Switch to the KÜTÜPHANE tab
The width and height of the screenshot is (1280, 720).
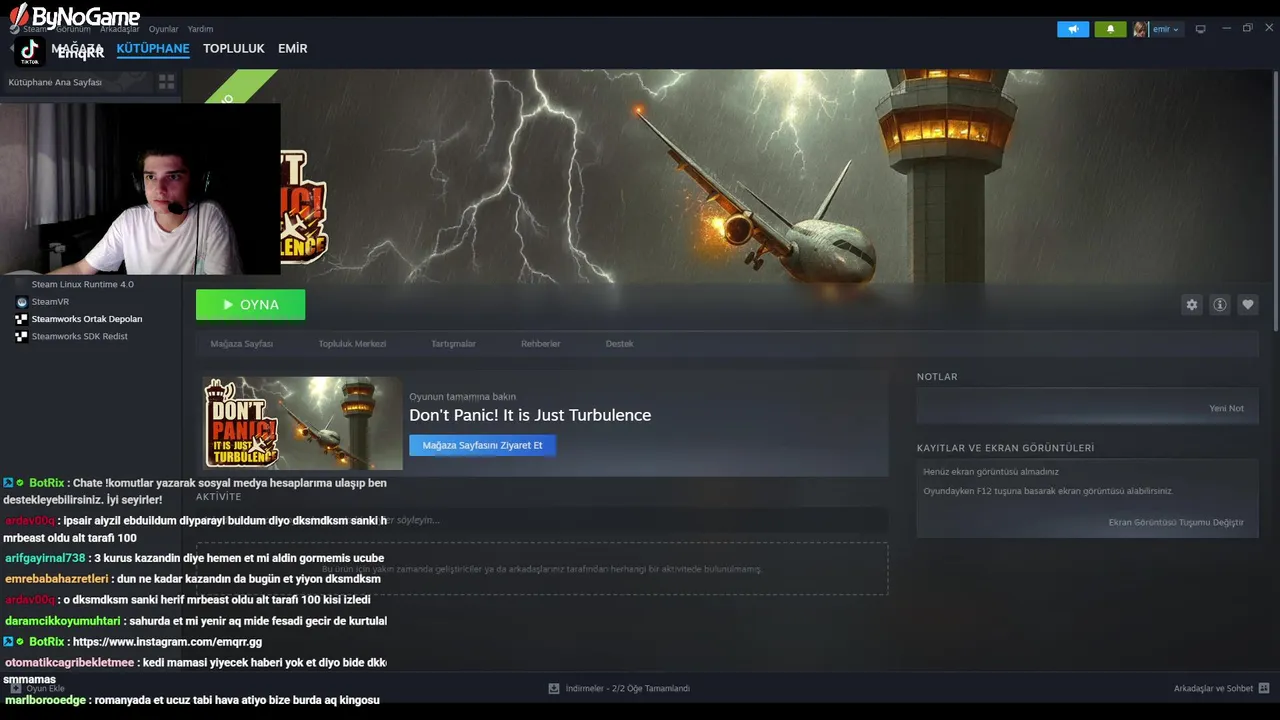coord(153,48)
